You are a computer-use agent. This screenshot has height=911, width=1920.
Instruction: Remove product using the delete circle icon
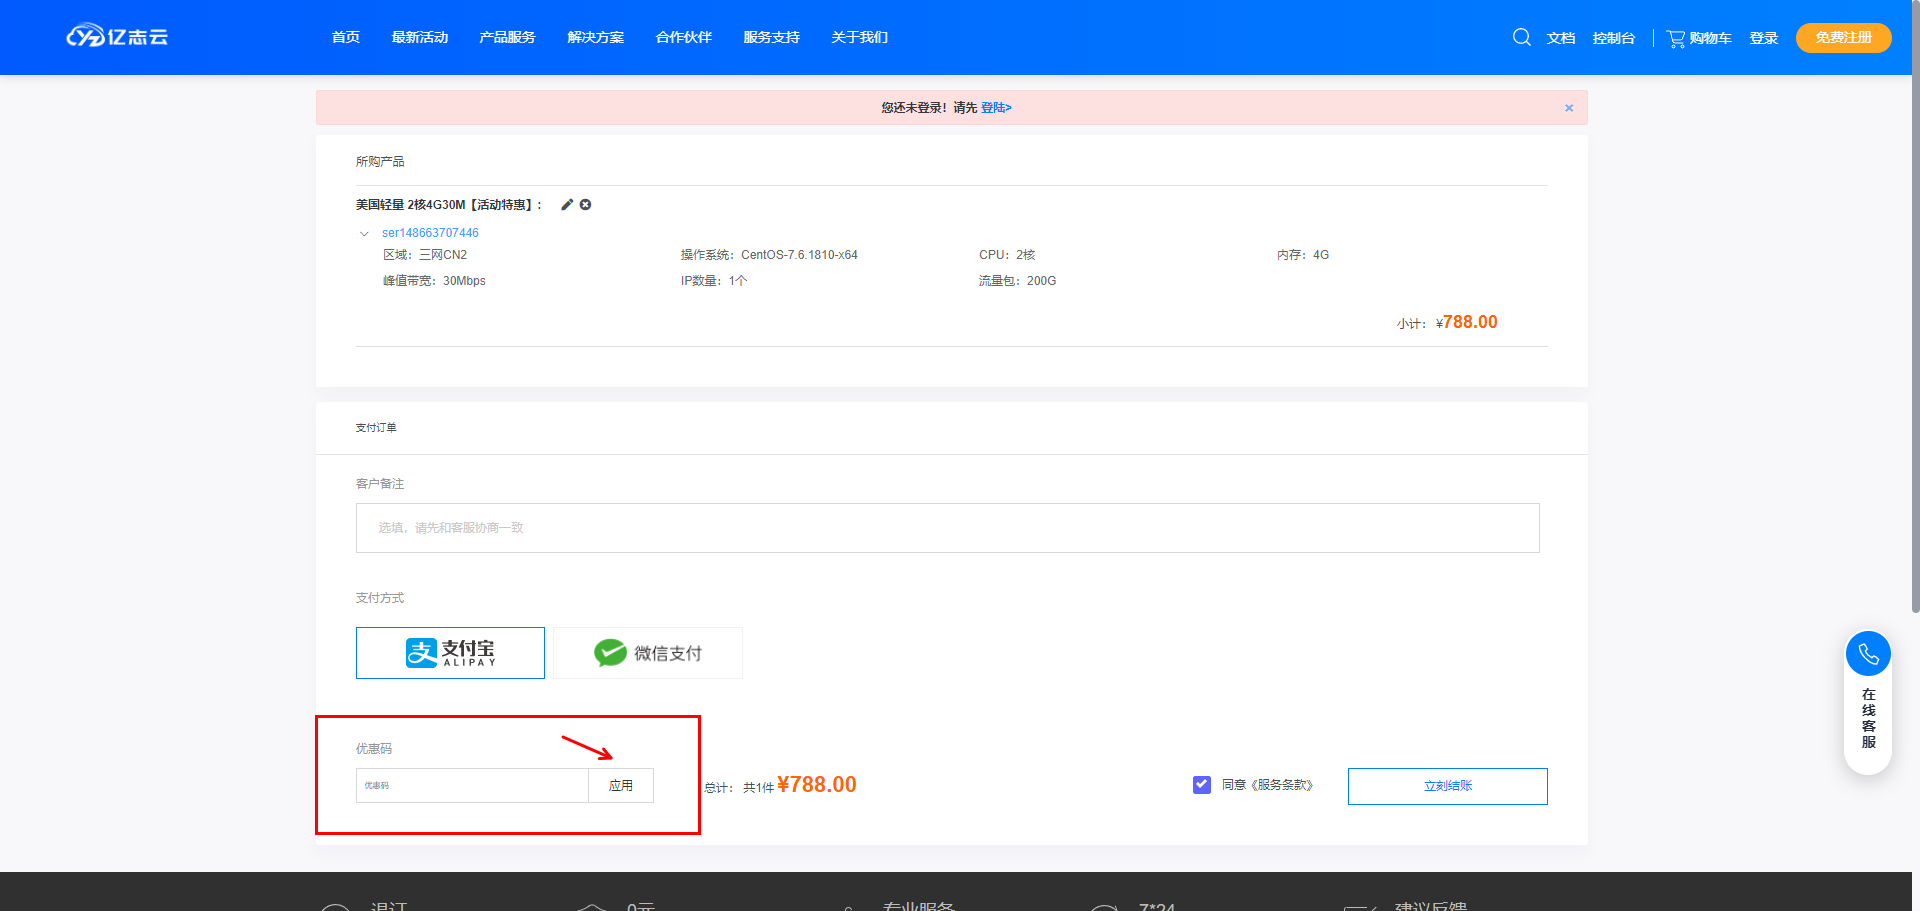pyautogui.click(x=586, y=205)
